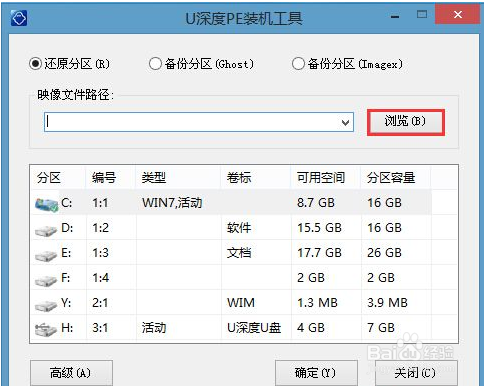Click the 17.7 GB free space cell
The width and height of the screenshot is (484, 386).
tap(319, 253)
